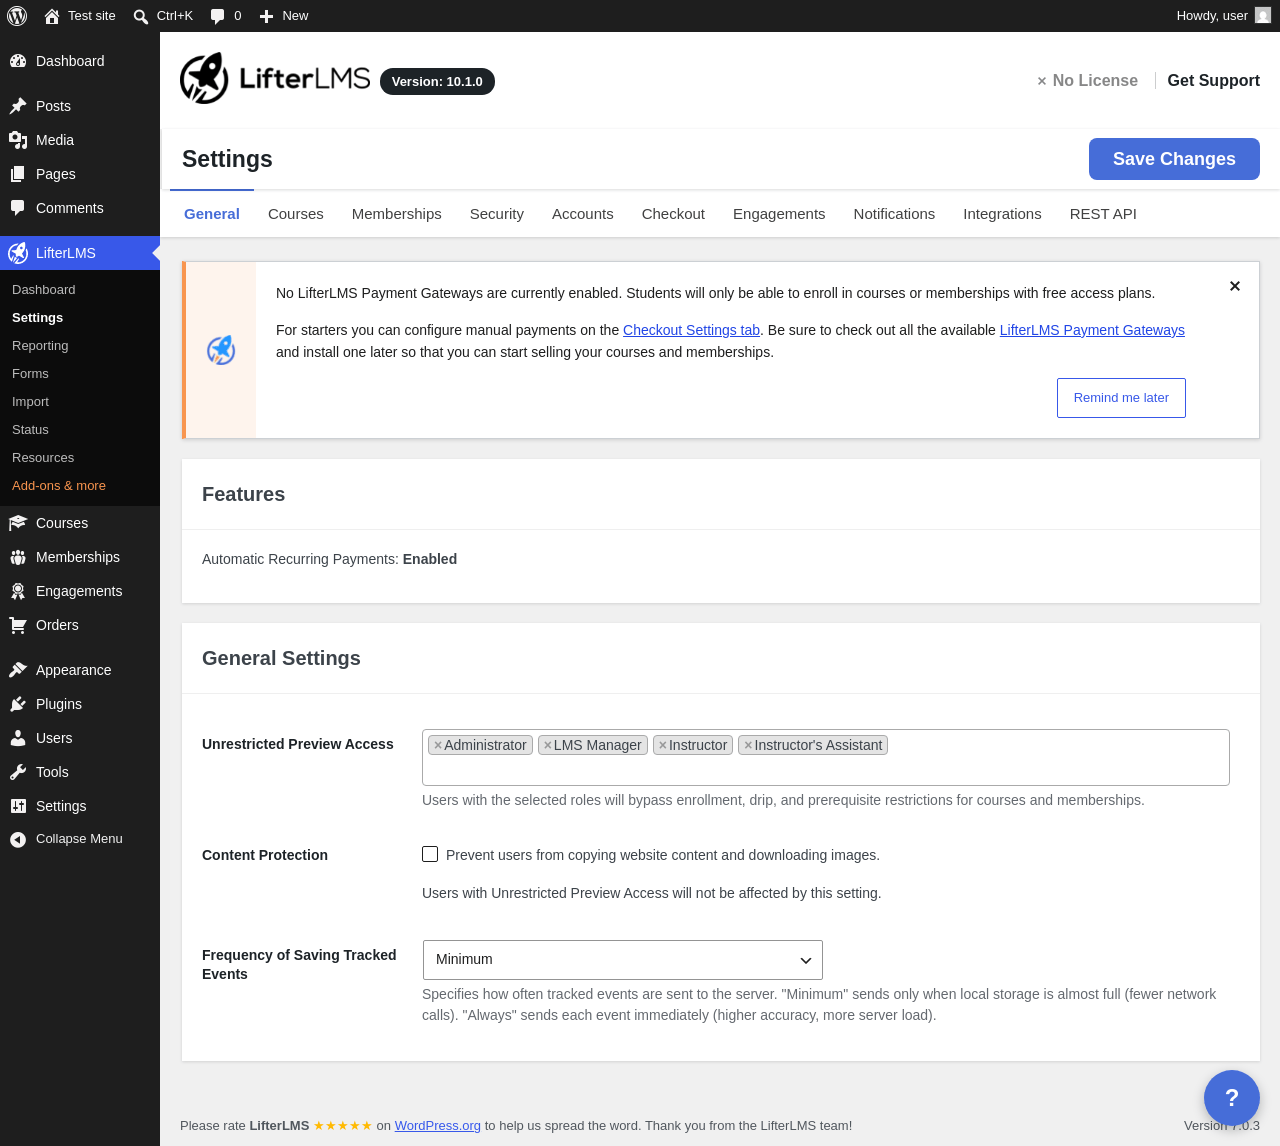
Task: Click the WordPress Settings sliders icon
Action: 18,806
